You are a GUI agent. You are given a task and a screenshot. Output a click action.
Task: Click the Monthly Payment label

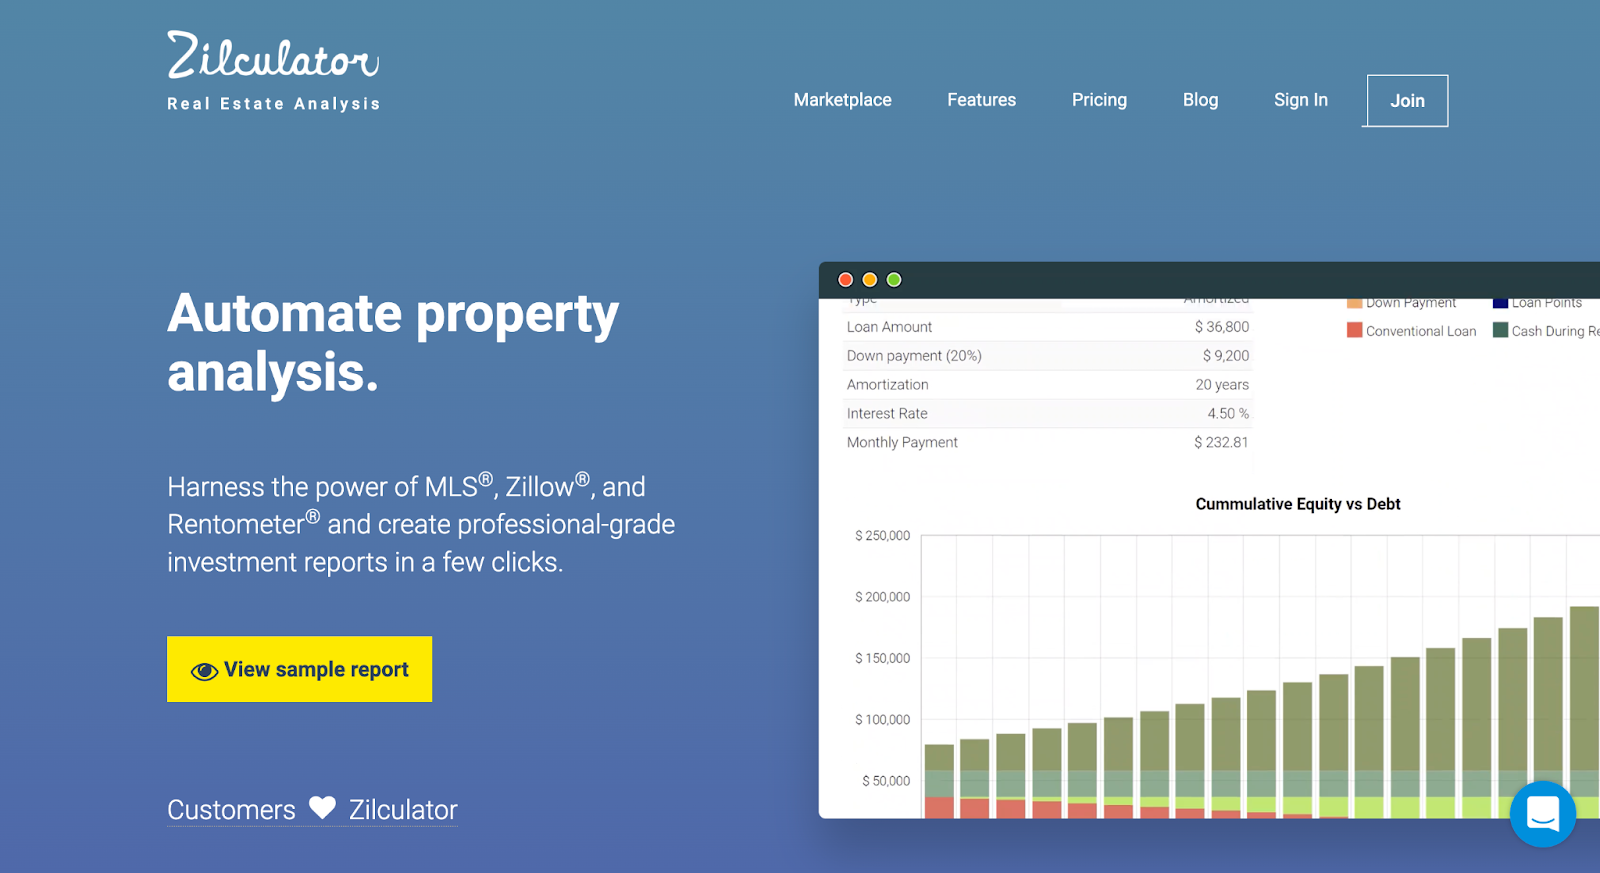coord(902,443)
